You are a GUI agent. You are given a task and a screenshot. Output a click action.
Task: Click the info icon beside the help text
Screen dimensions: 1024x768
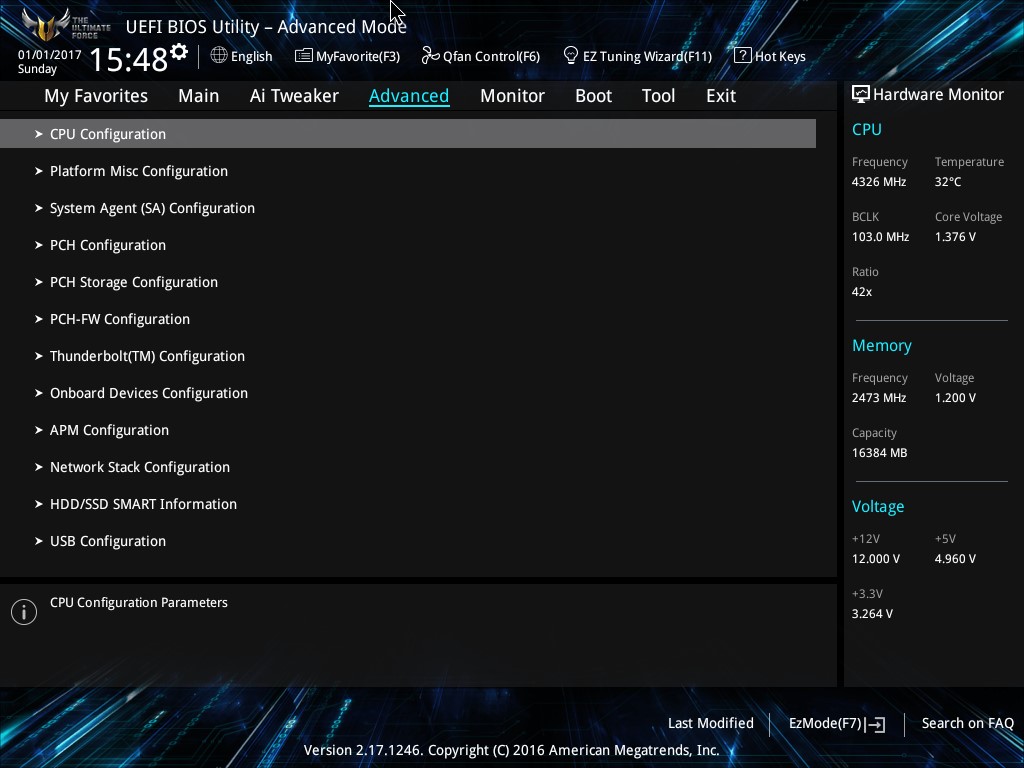[24, 612]
